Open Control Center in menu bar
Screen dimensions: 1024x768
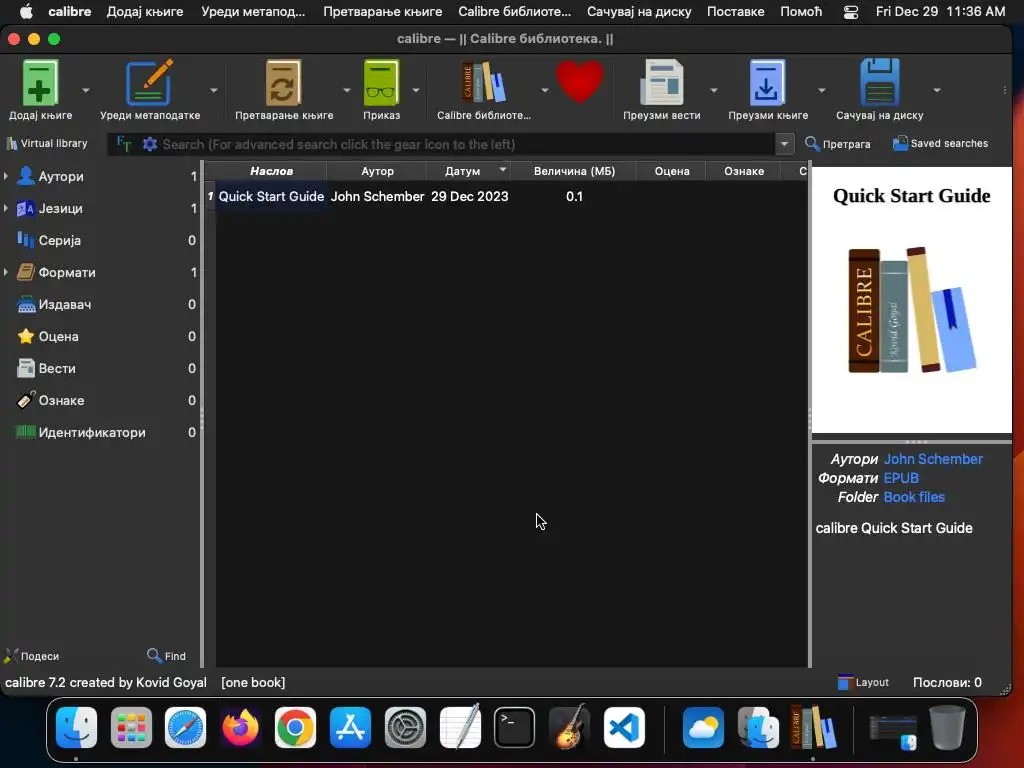point(851,12)
